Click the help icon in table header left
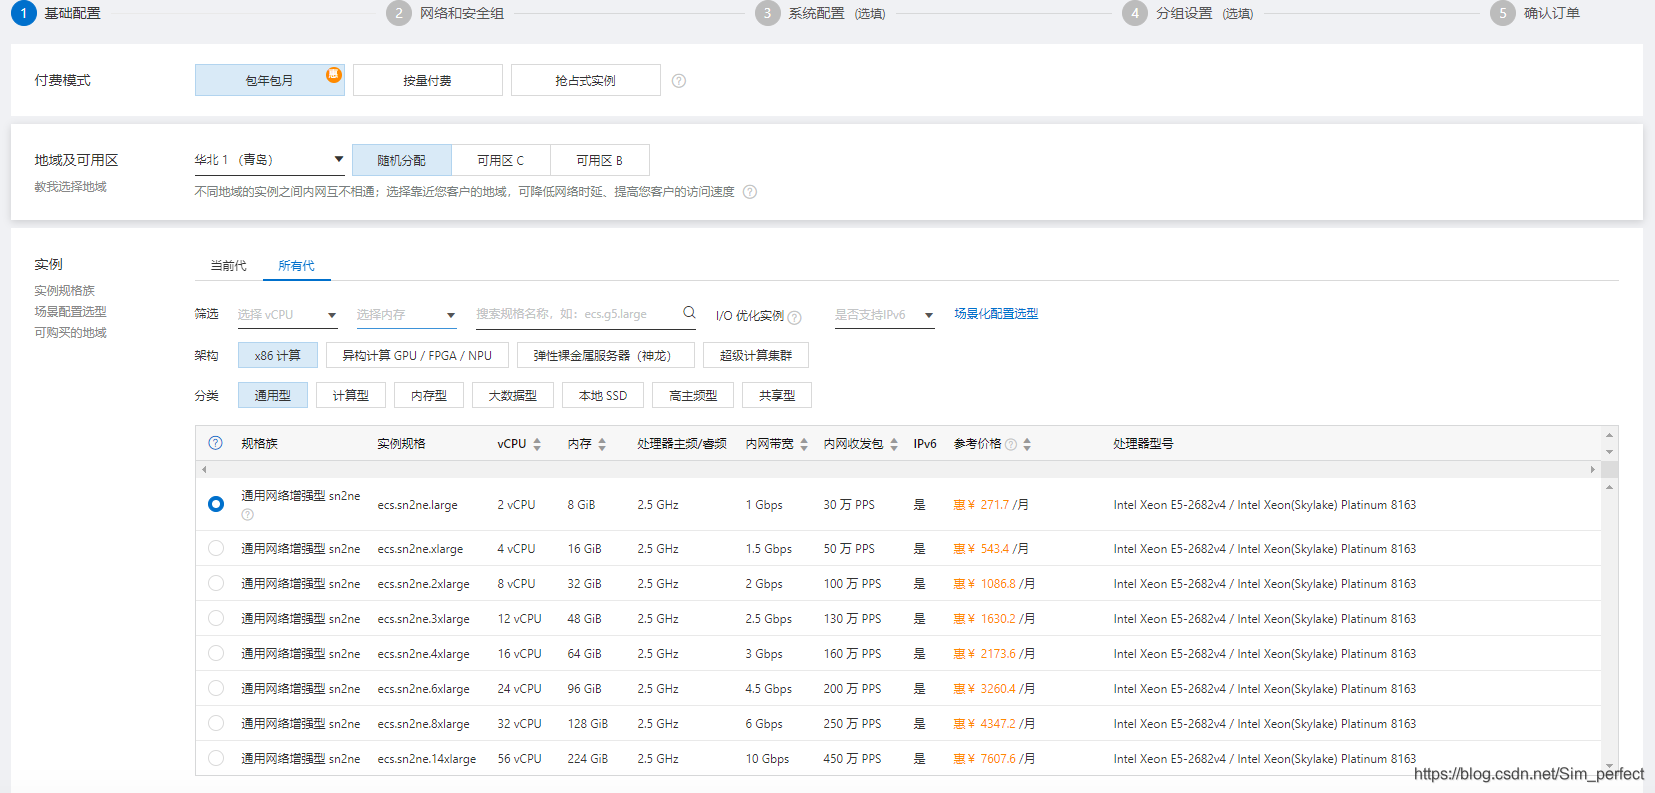 coord(215,443)
